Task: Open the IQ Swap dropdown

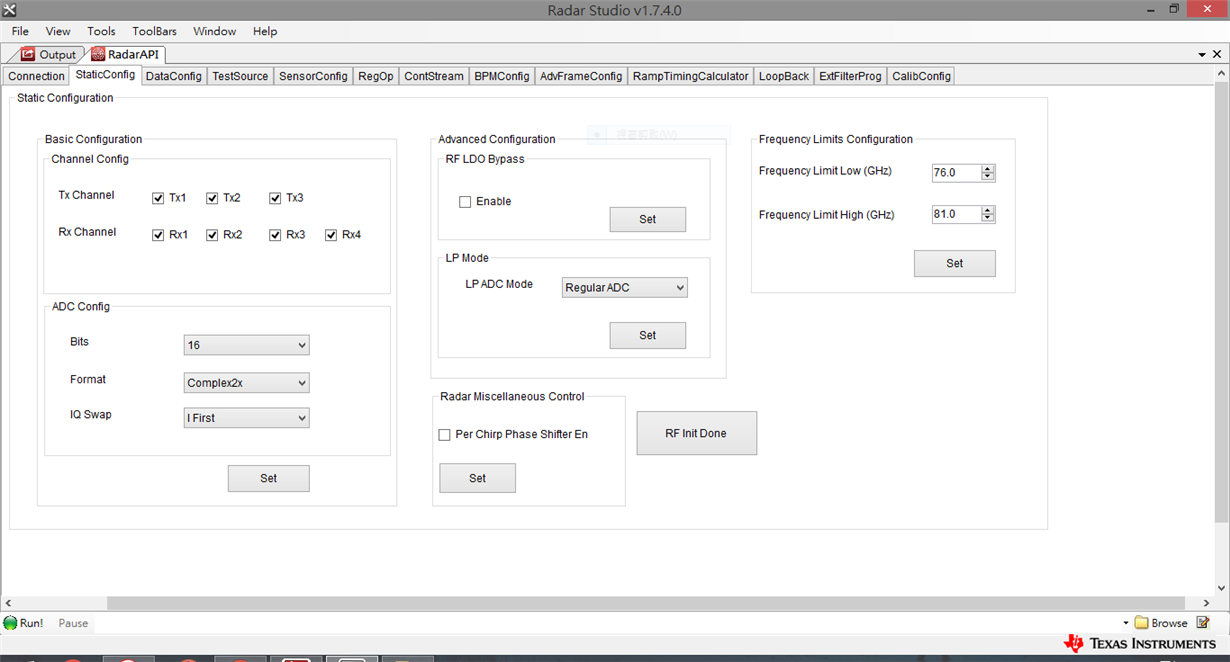Action: 246,418
